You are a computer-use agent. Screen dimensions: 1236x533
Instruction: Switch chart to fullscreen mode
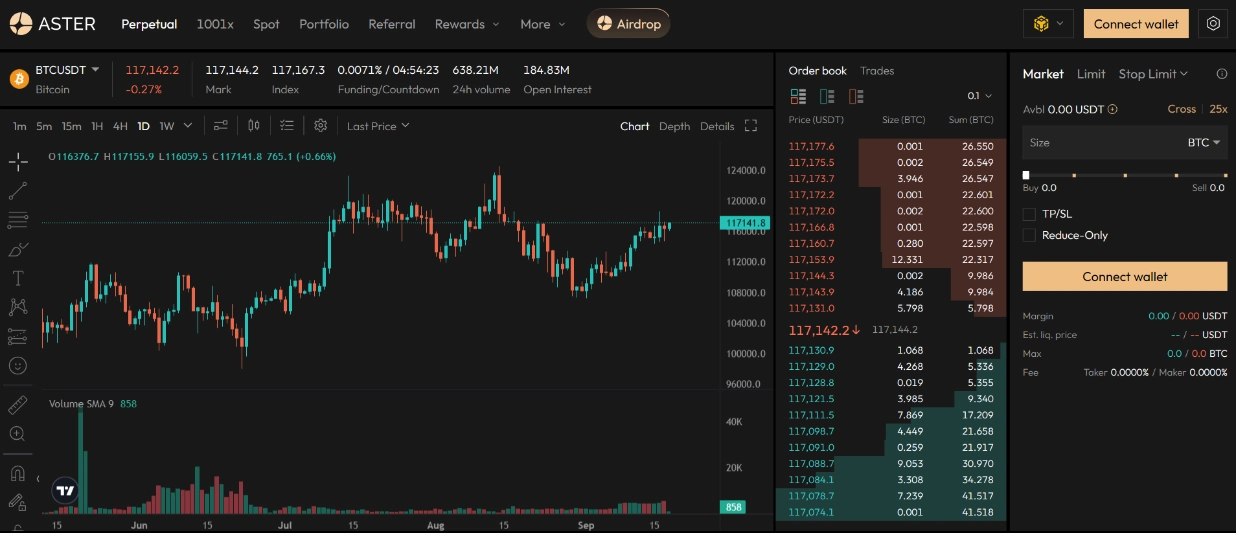click(752, 126)
